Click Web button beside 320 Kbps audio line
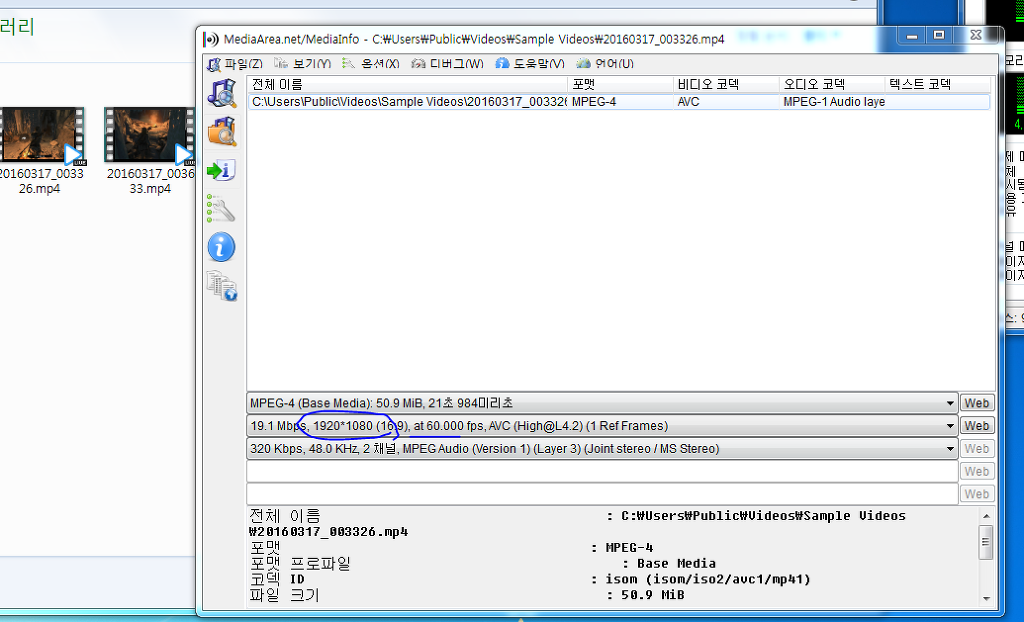Viewport: 1024px width, 622px height. (977, 449)
